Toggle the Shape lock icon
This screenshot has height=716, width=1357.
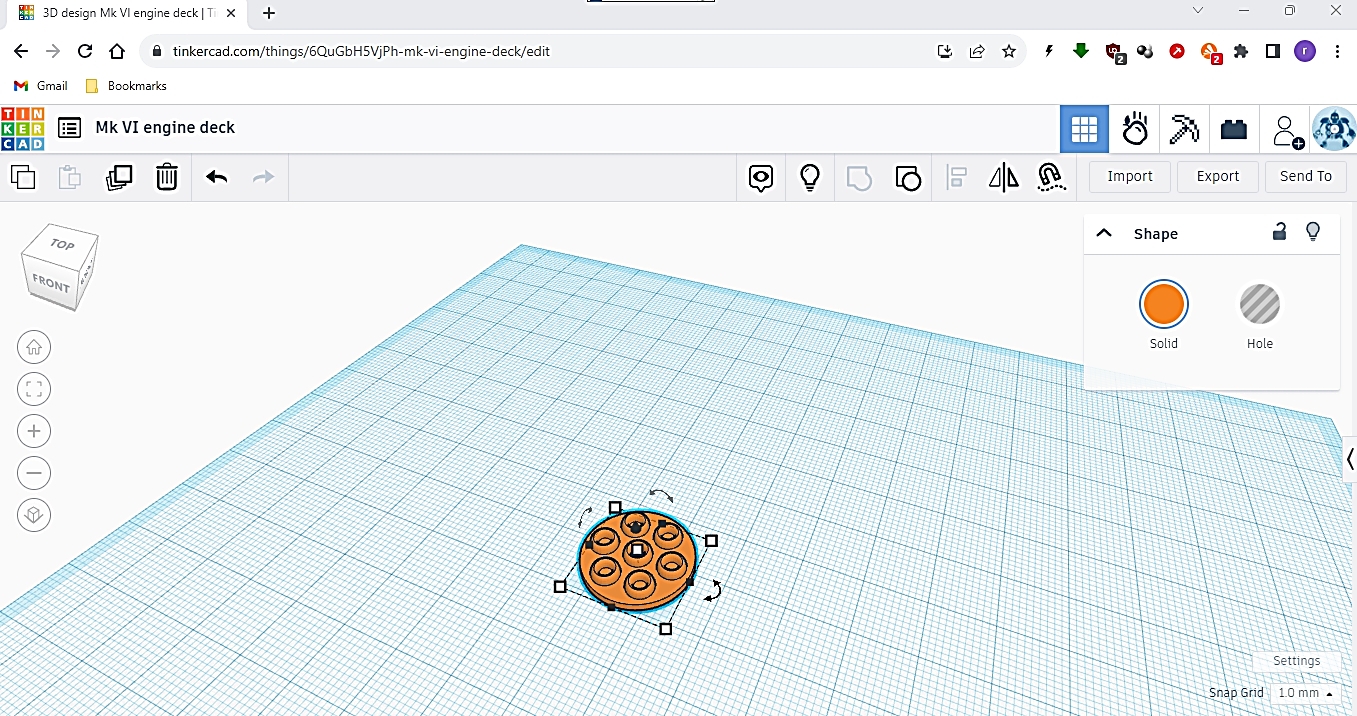click(x=1279, y=232)
